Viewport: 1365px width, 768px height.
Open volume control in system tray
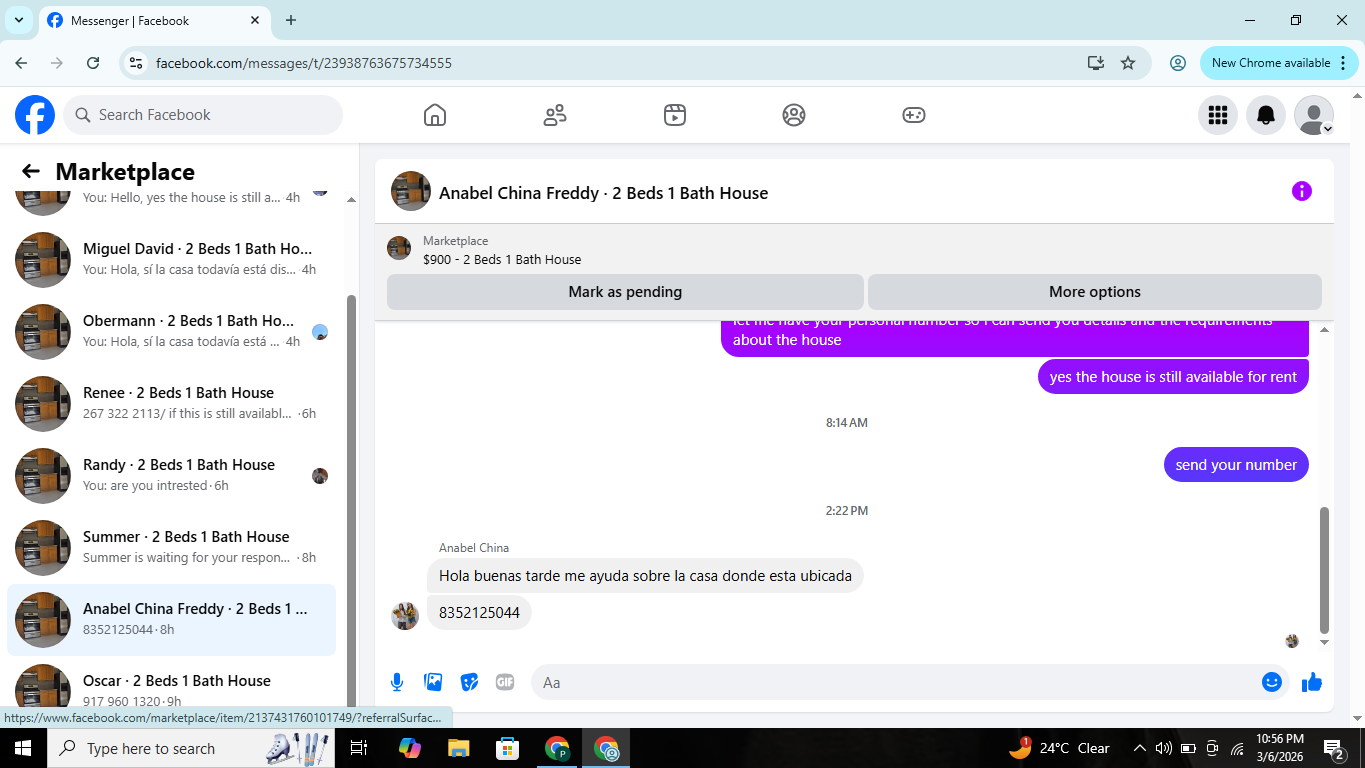tap(1164, 748)
